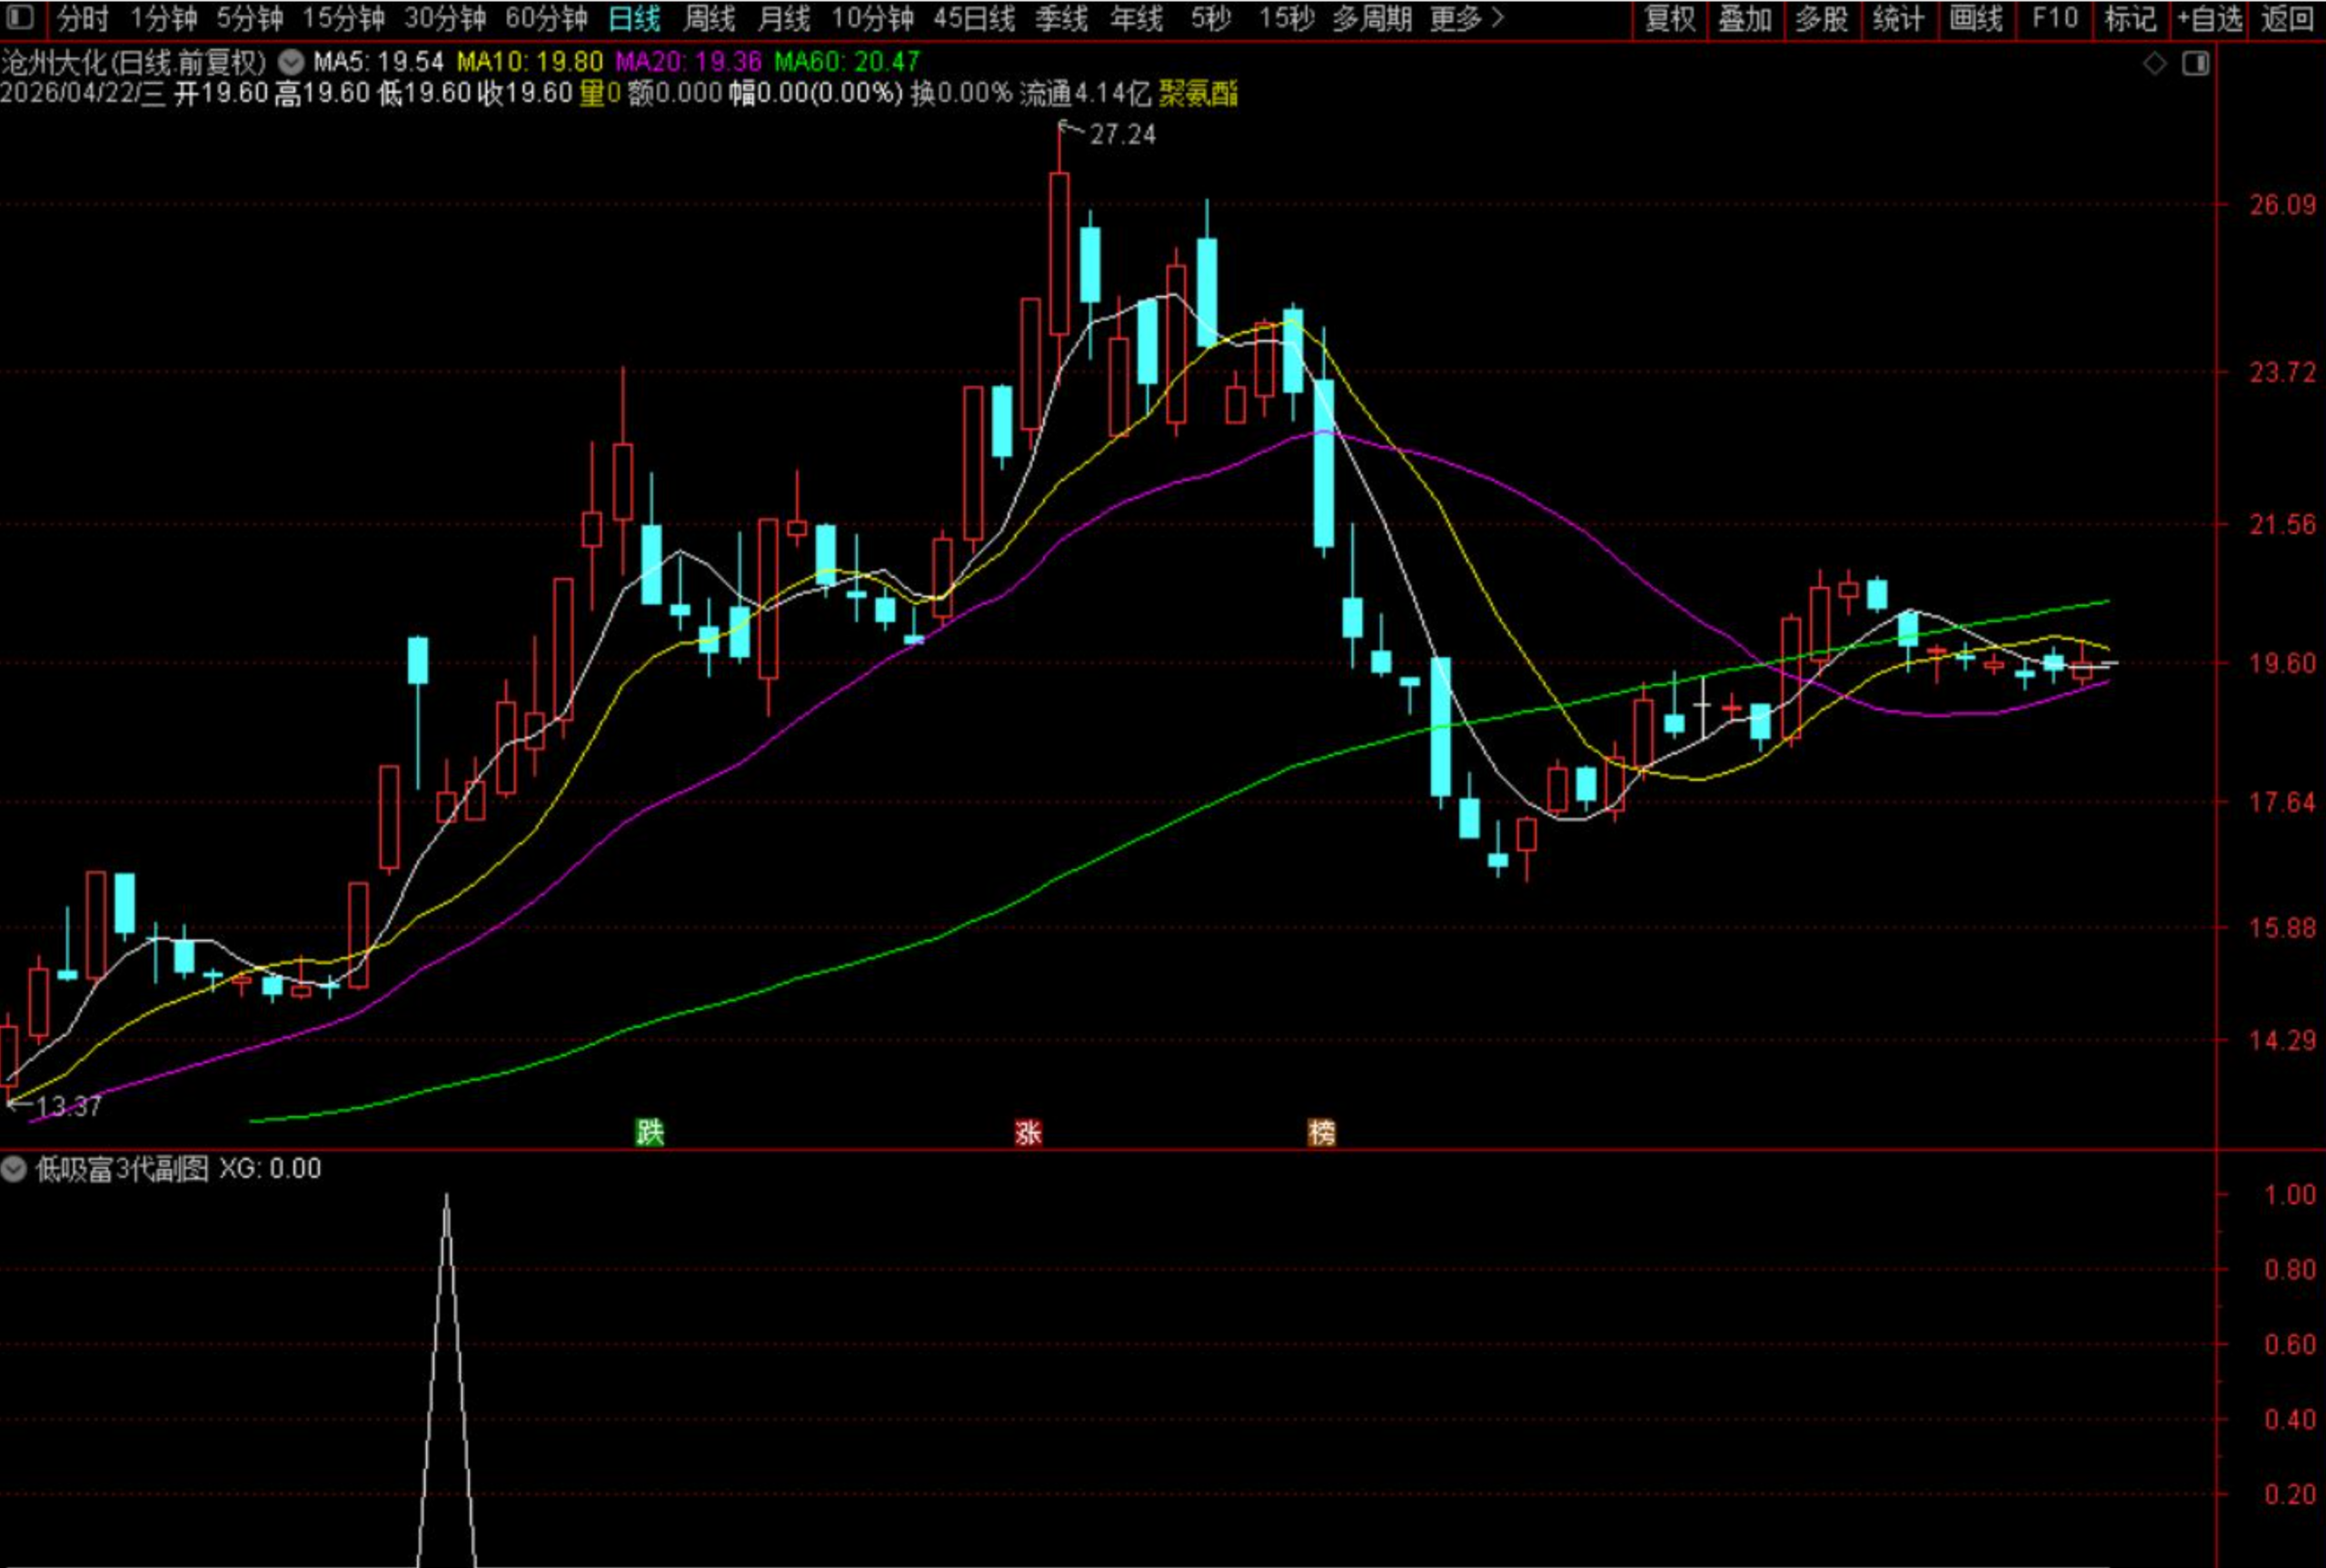Click the orange 榜 marker badge
Screen dimensions: 2326x1568
tap(1322, 1132)
